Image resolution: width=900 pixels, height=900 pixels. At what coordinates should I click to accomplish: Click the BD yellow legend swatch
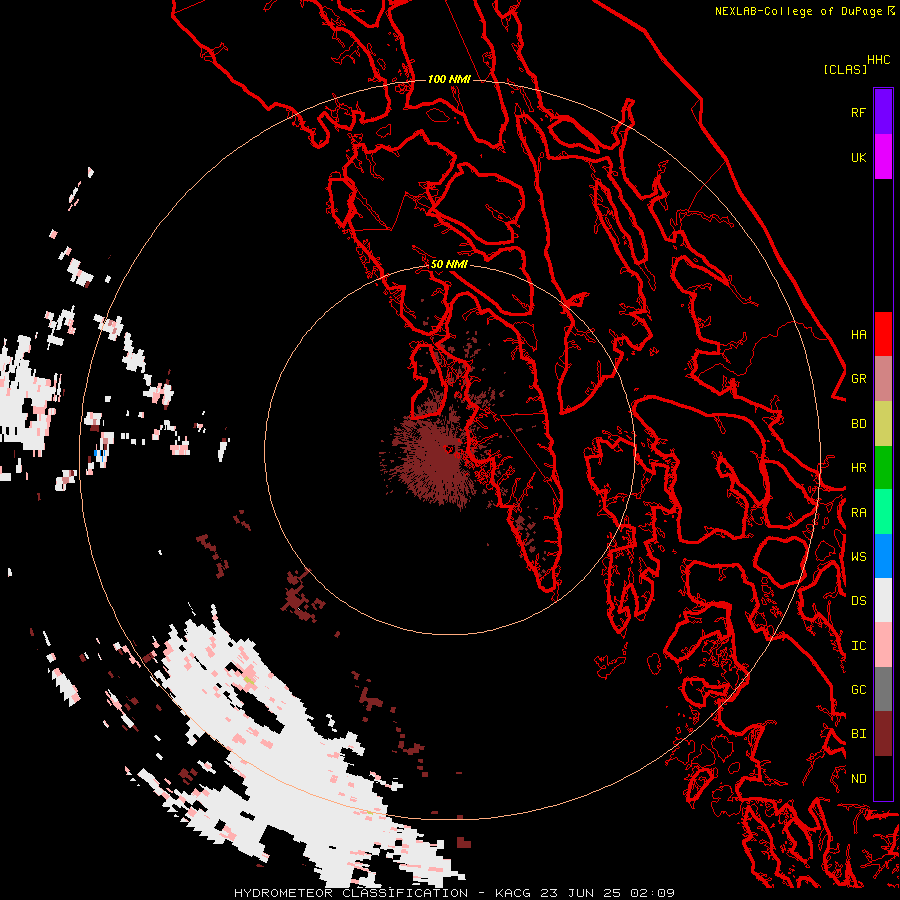click(x=883, y=424)
